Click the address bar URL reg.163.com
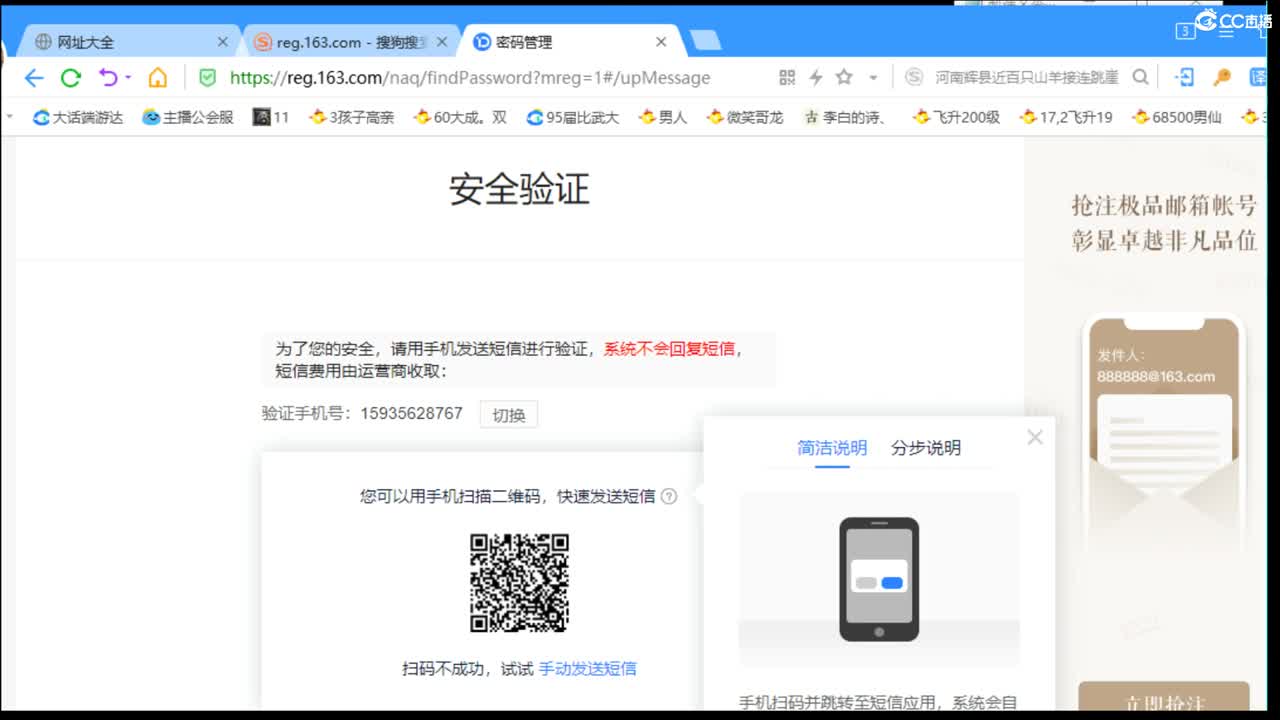This screenshot has height=720, width=1280. pos(470,78)
